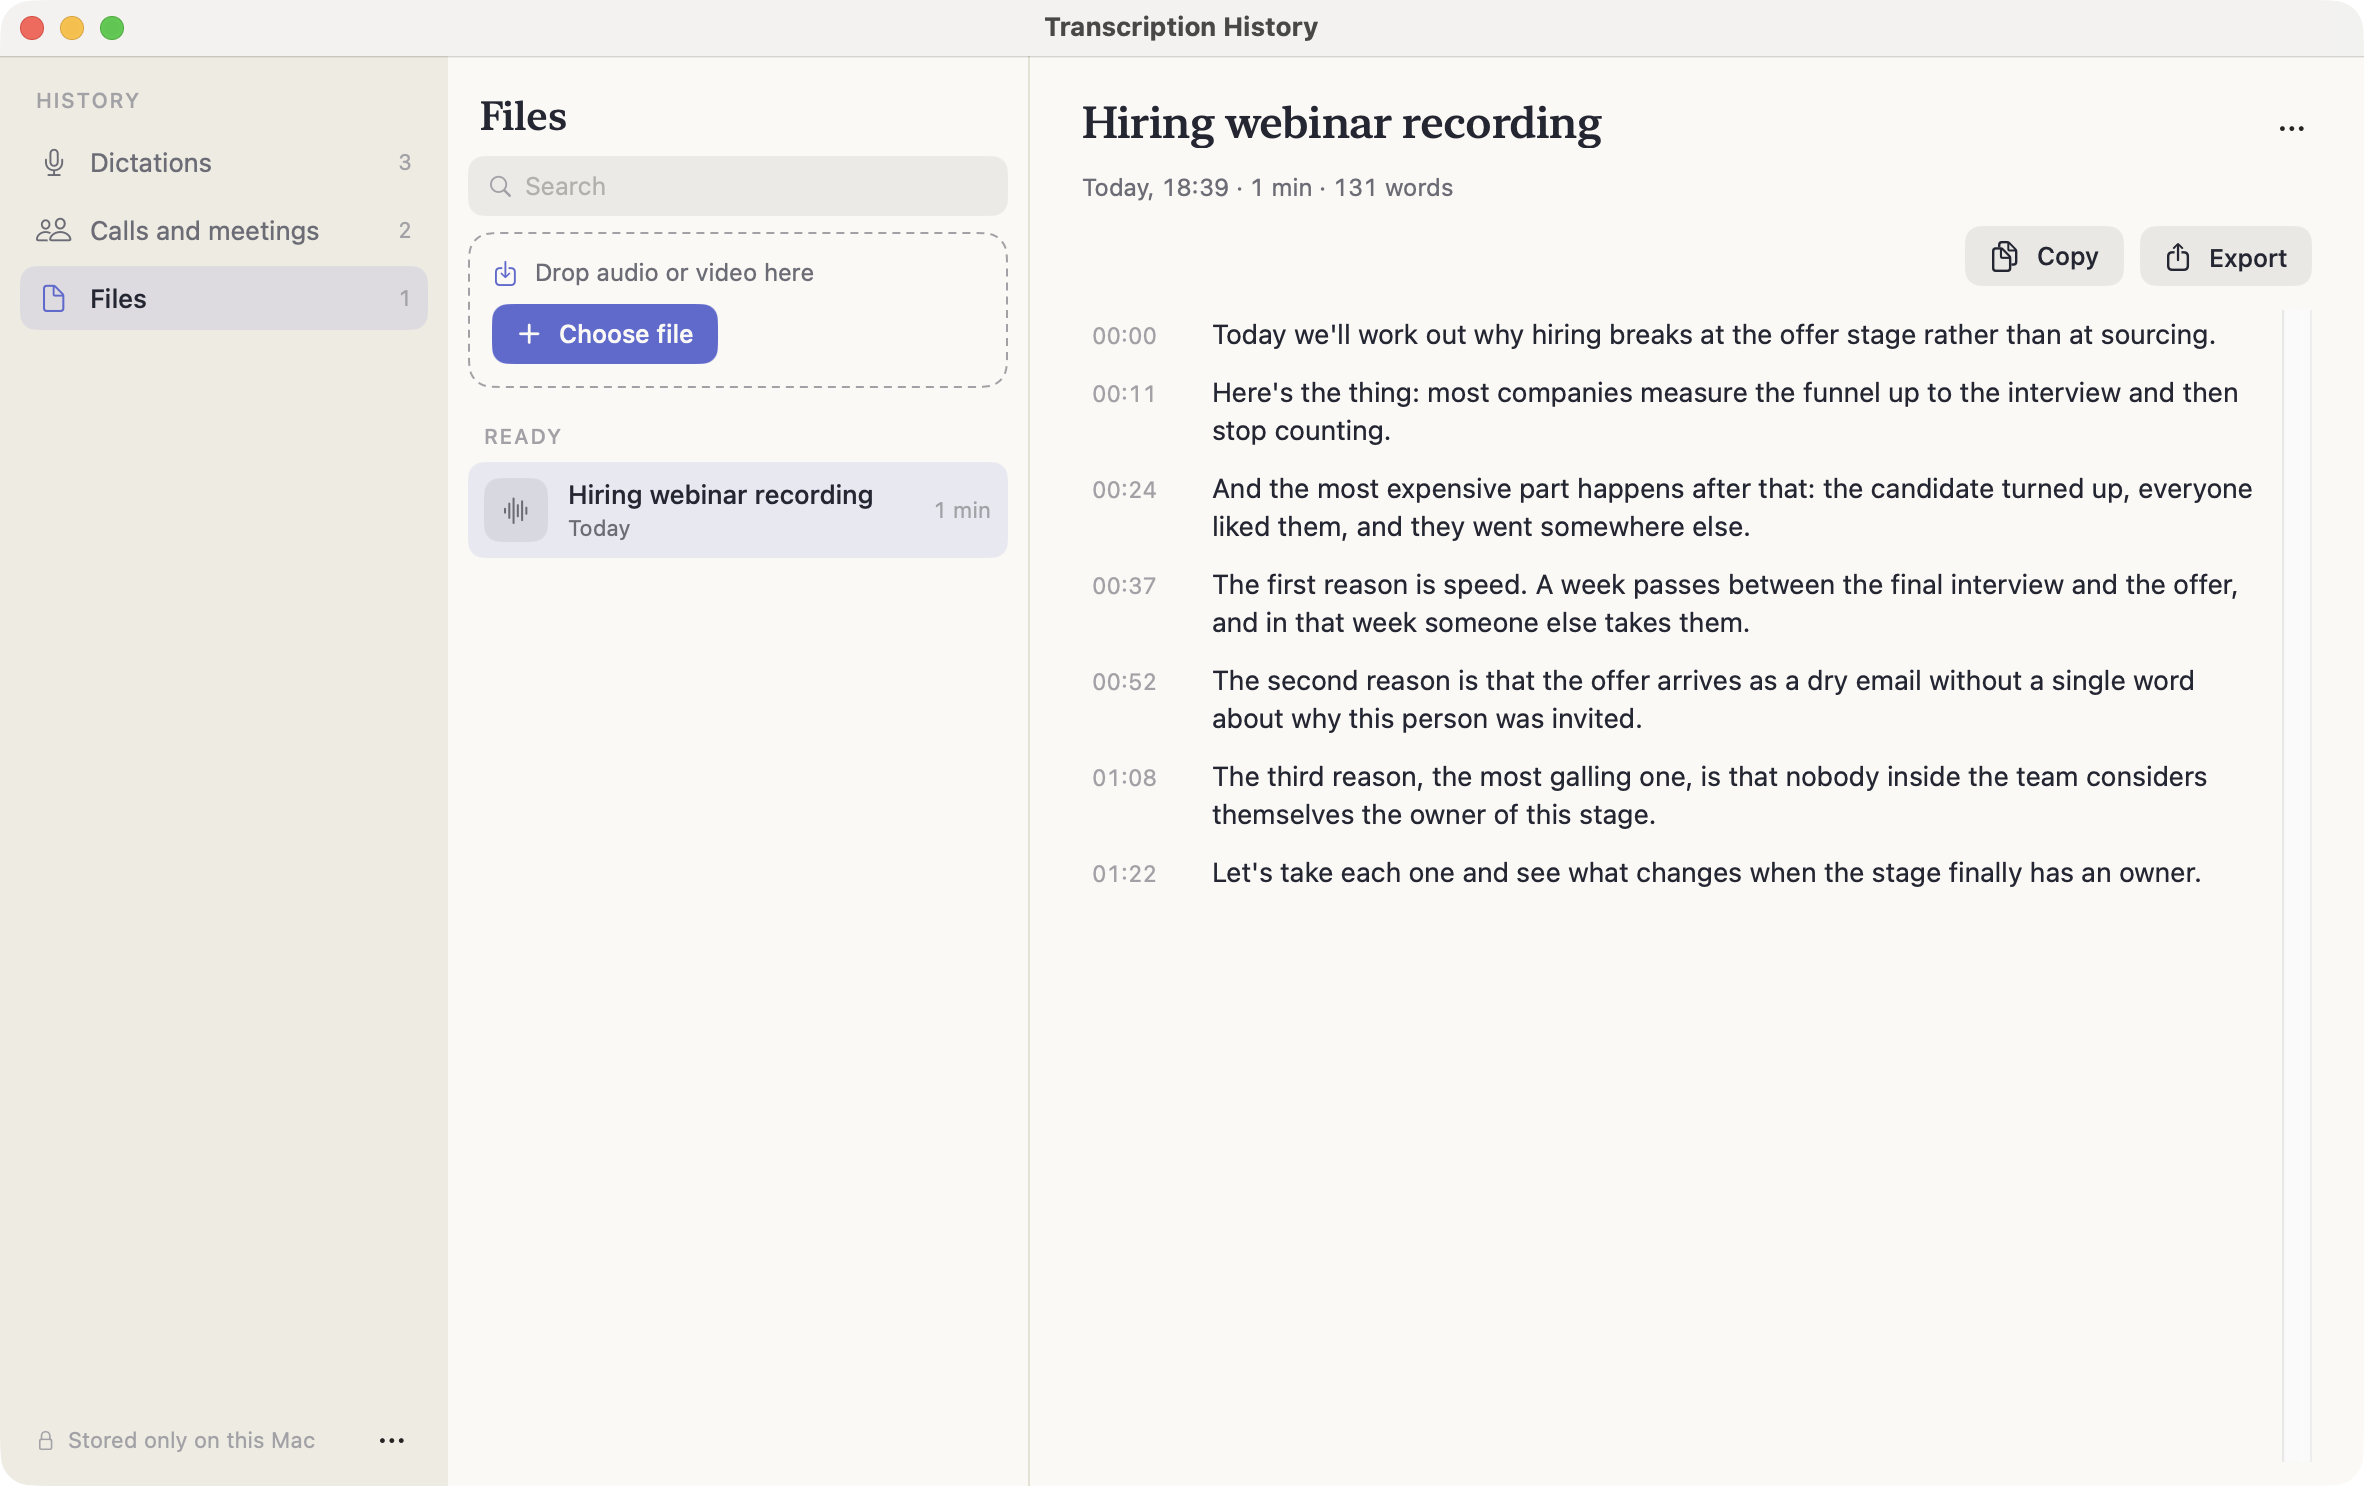This screenshot has width=2364, height=1486.
Task: Jump to the 00:11 timestamp
Action: pos(1124,394)
